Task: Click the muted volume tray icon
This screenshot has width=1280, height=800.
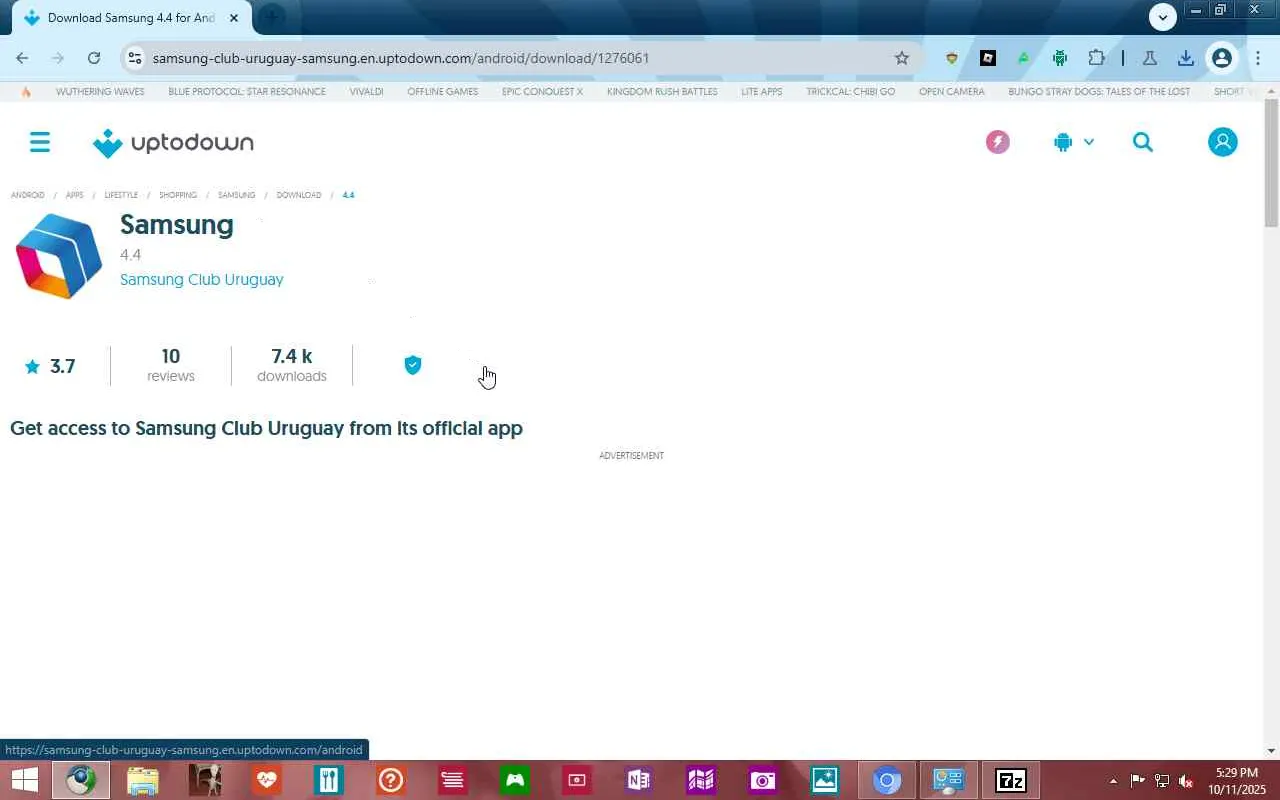Action: (x=1186, y=781)
